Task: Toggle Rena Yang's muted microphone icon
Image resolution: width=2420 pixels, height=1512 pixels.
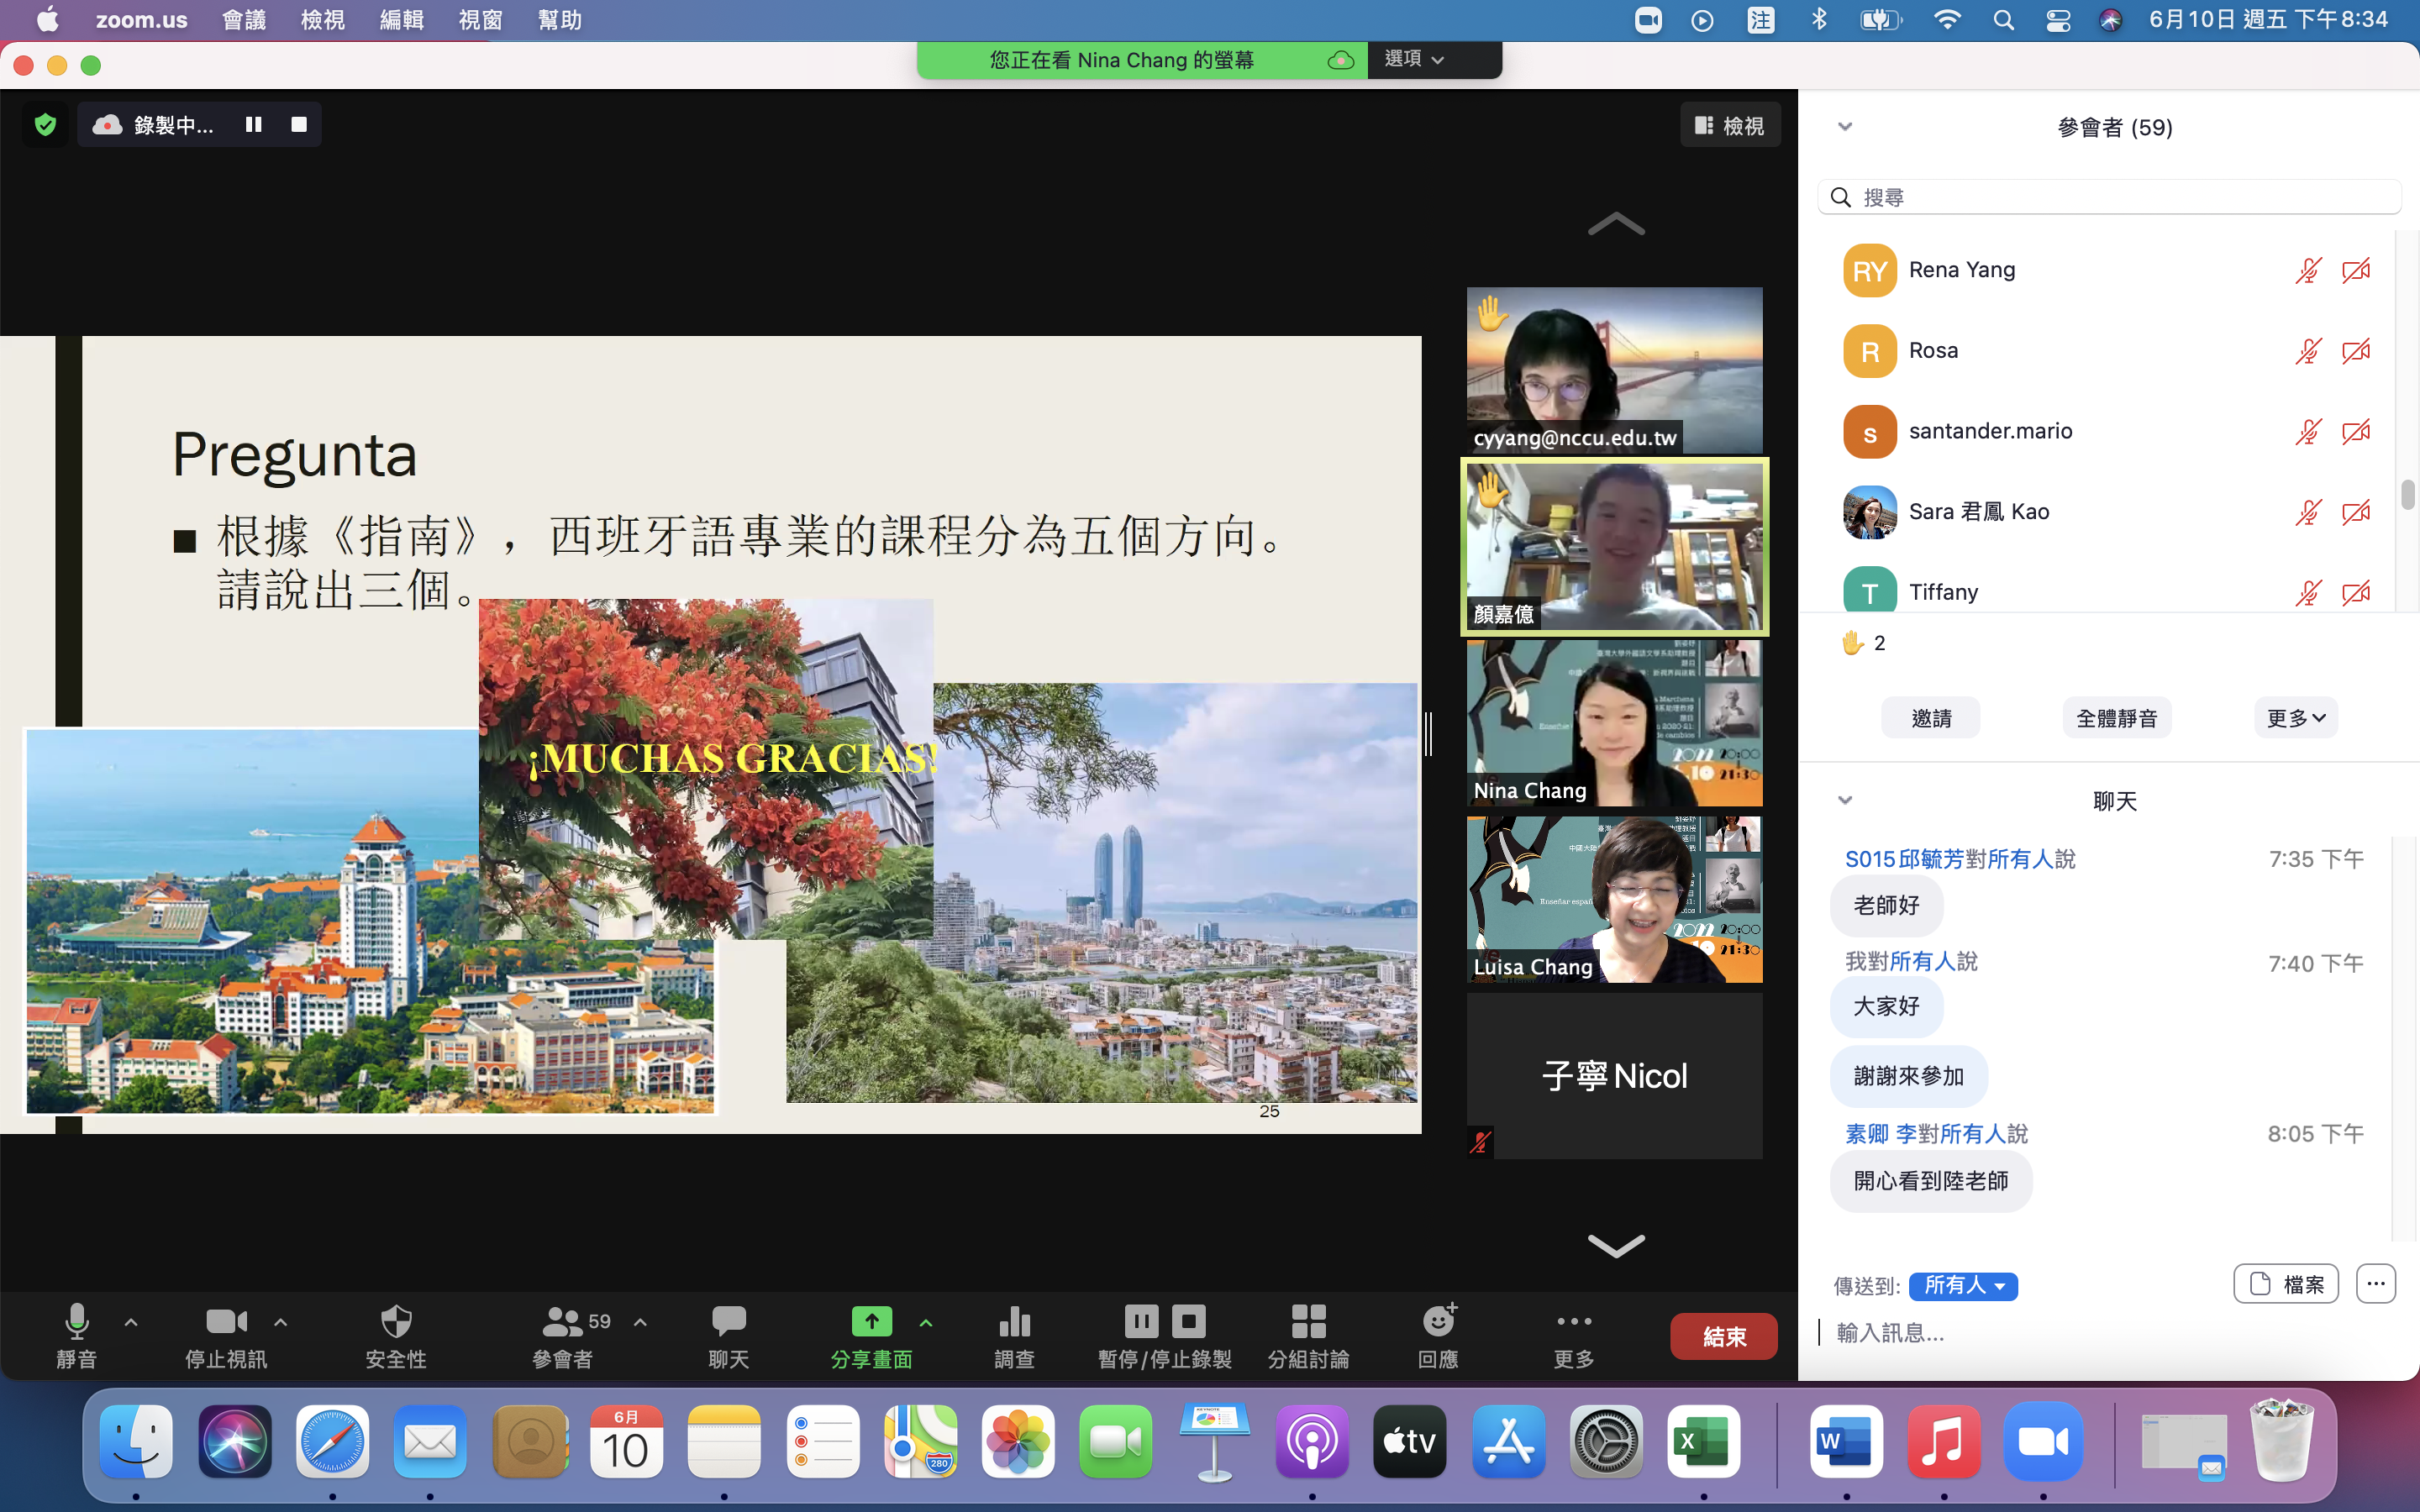Action: pyautogui.click(x=2308, y=271)
